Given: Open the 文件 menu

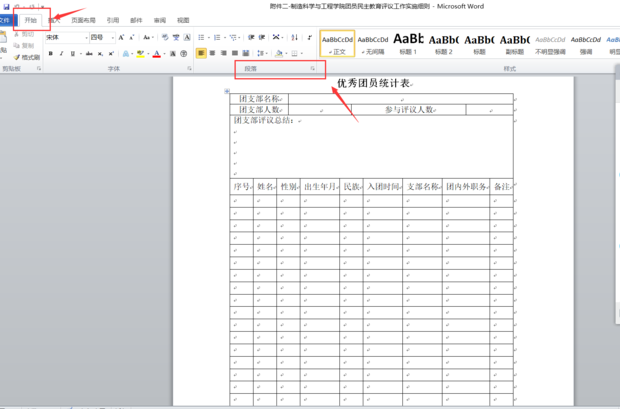Looking at the screenshot, I should pyautogui.click(x=5, y=20).
